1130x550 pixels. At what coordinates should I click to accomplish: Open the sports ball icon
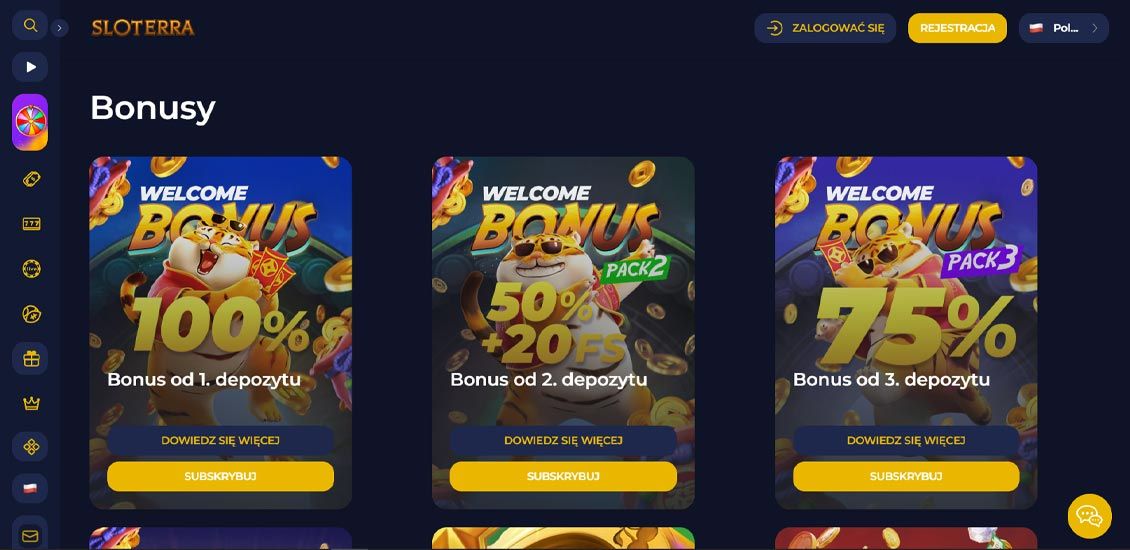point(31,314)
